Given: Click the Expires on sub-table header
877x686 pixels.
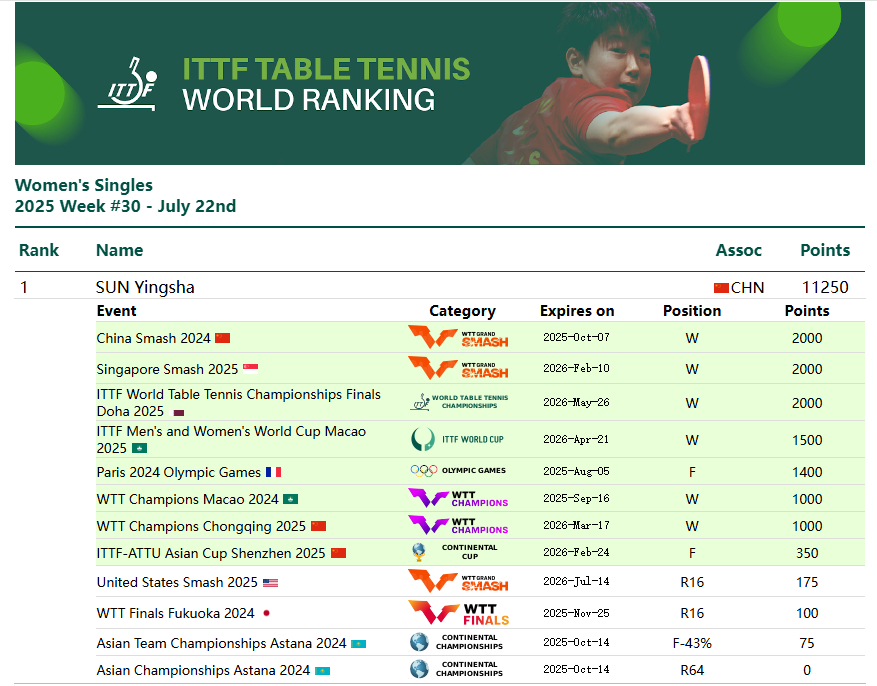Looking at the screenshot, I should (577, 311).
